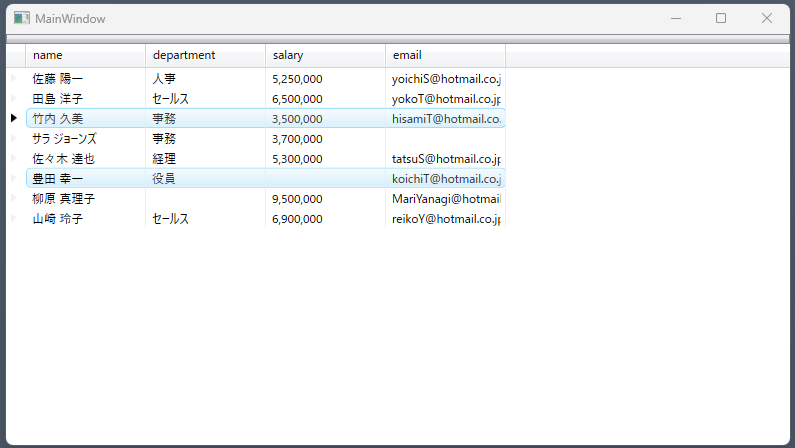Select the row header of 田島 洋子
The image size is (795, 448).
[x=16, y=98]
